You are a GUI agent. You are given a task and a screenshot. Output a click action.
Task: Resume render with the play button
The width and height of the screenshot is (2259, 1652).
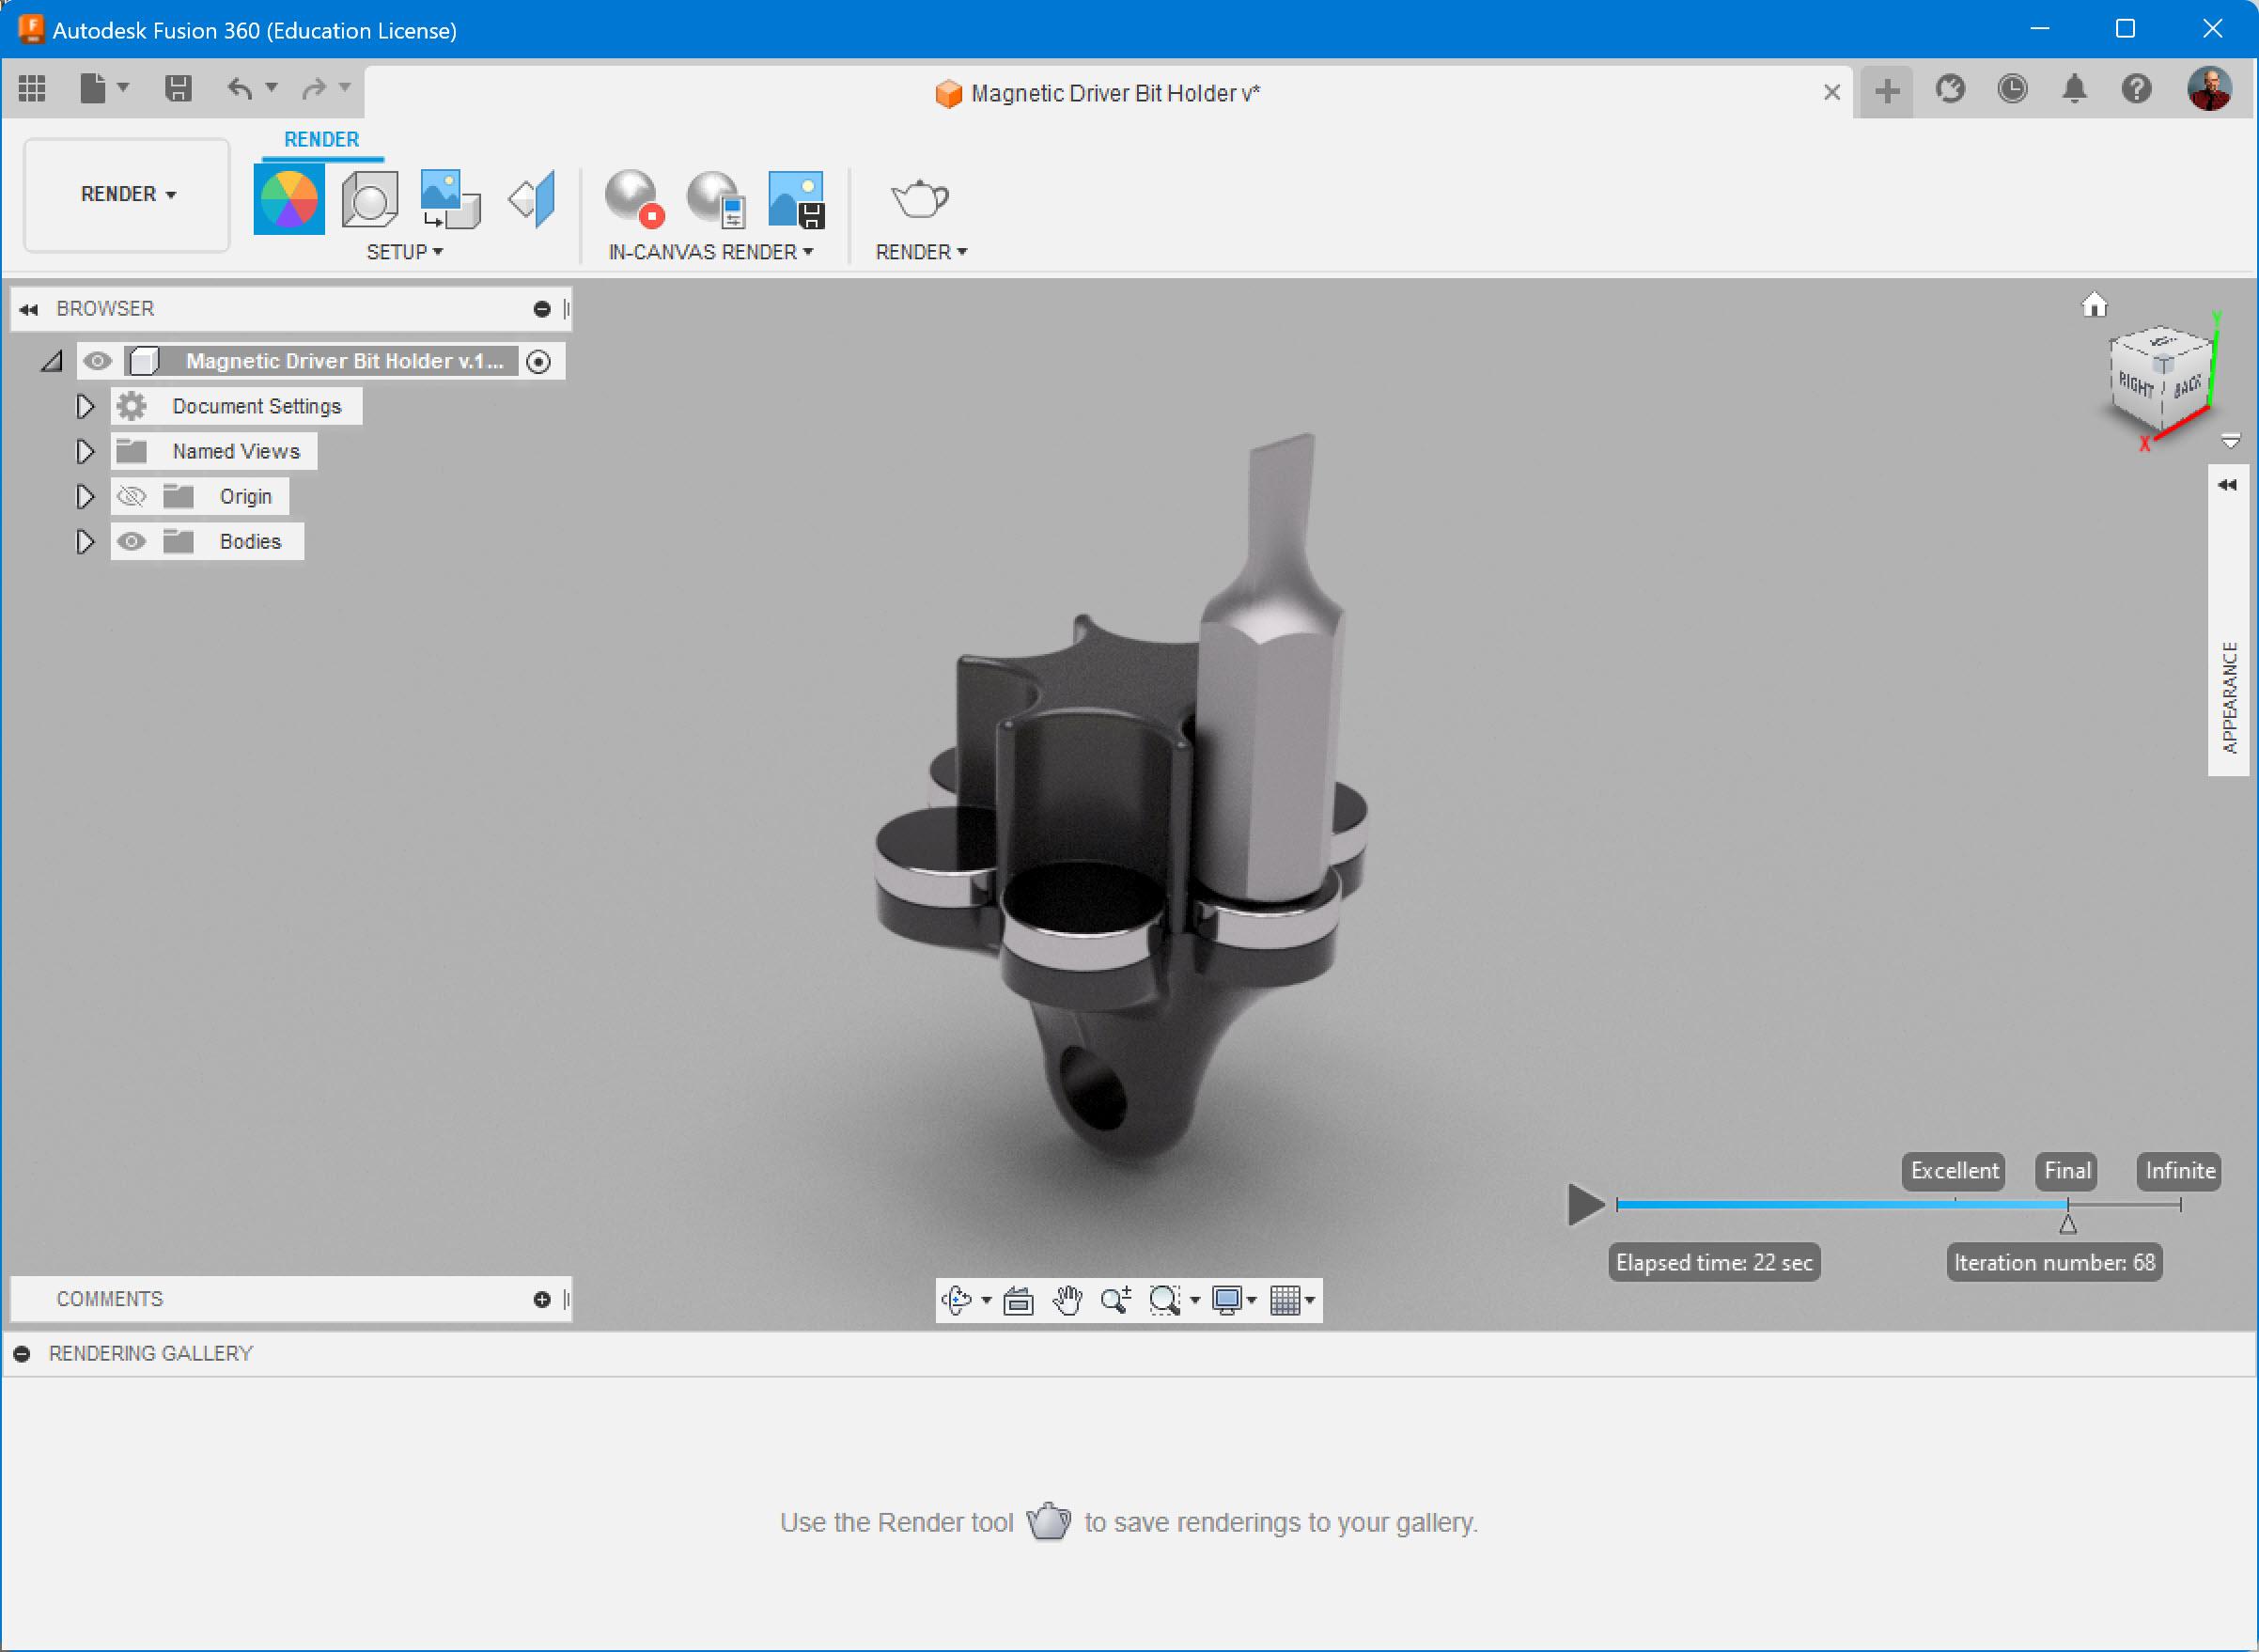1584,1205
